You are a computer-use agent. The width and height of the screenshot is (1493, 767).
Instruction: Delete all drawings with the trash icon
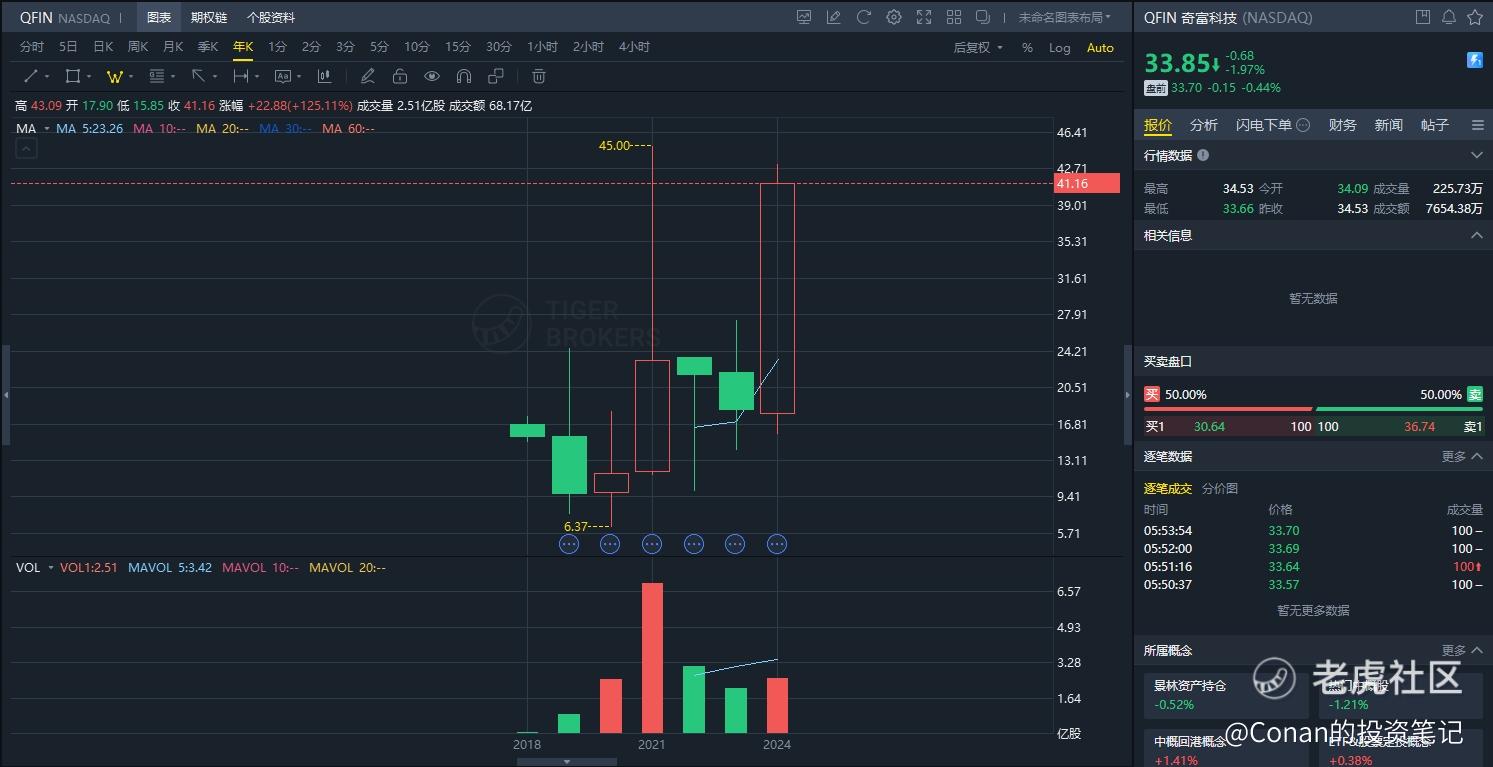(538, 76)
